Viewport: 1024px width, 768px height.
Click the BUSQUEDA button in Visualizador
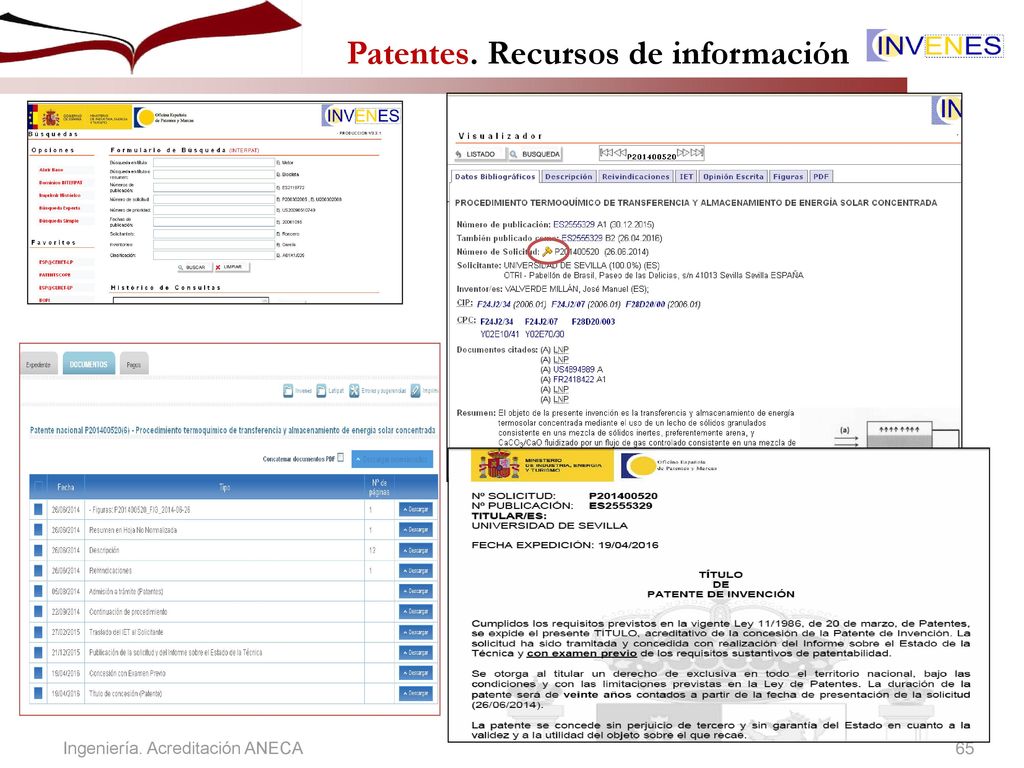(536, 154)
